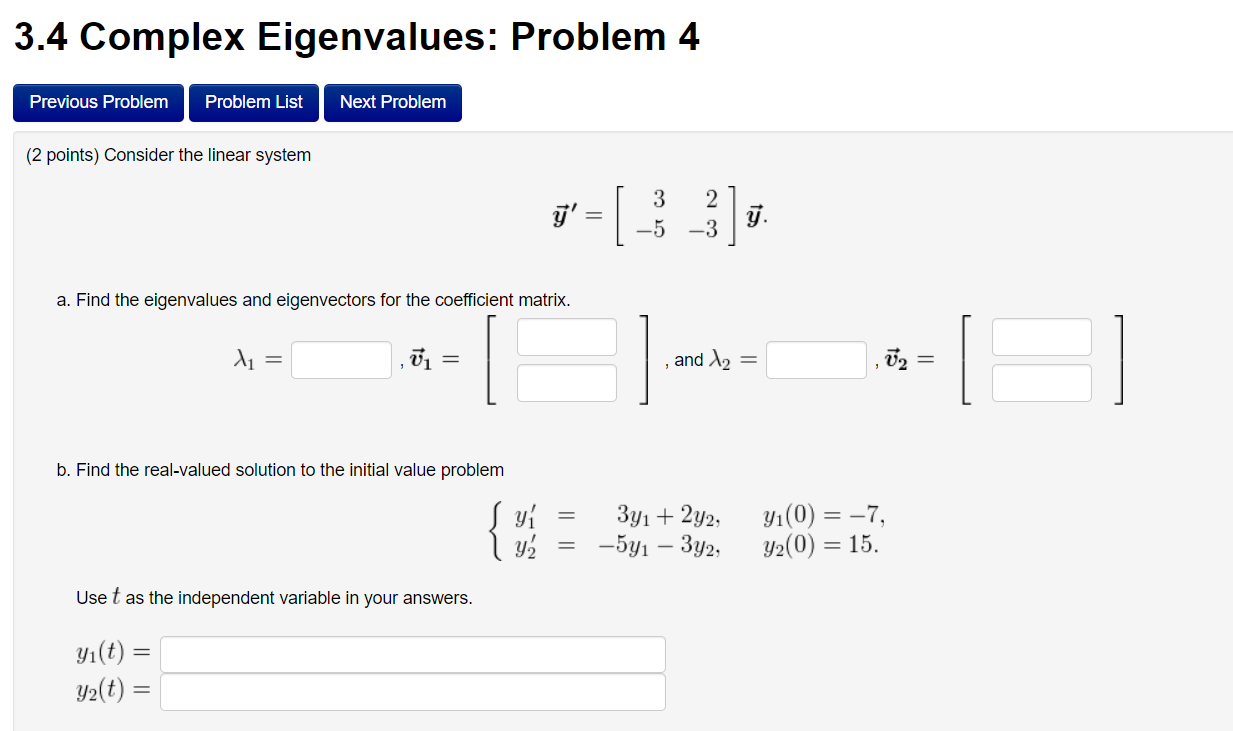The image size is (1233, 731).
Task: Return to Problem List page
Action: (x=253, y=102)
